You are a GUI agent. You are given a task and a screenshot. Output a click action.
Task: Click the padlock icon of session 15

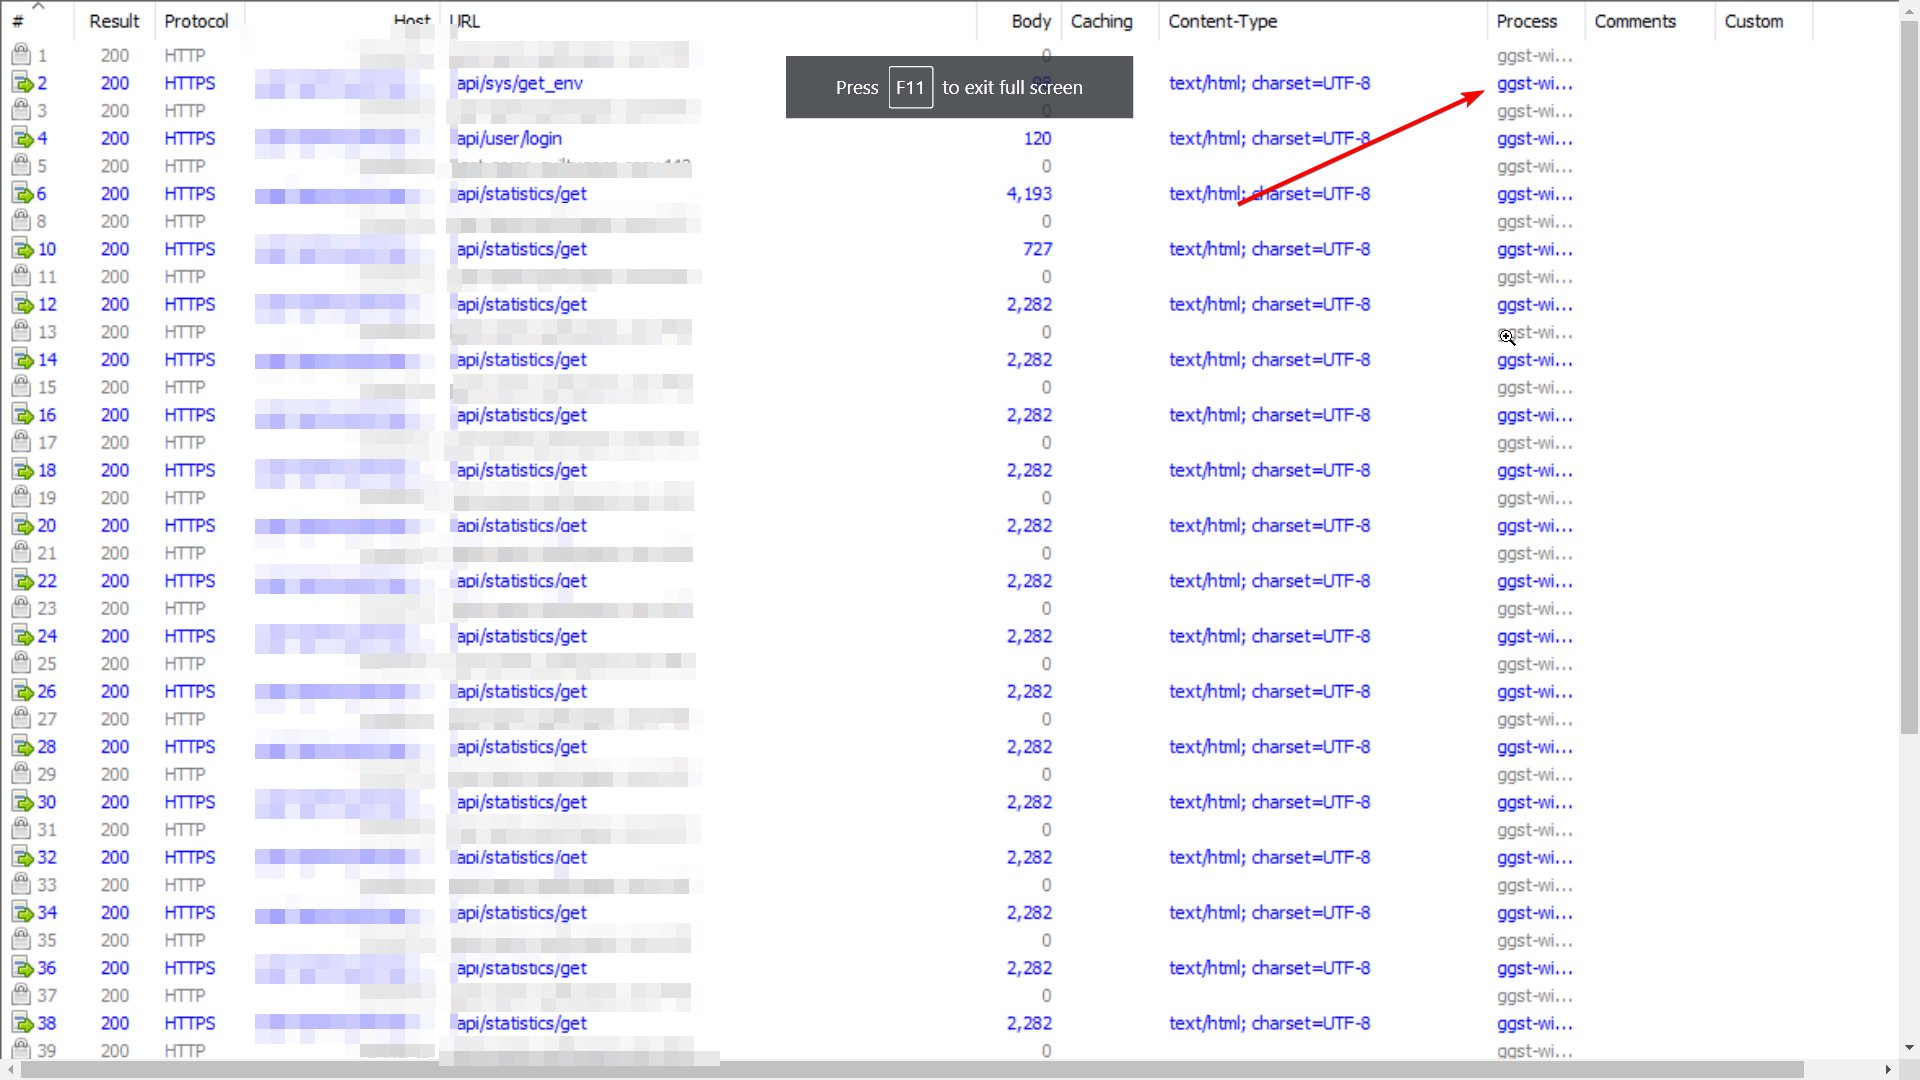(21, 387)
